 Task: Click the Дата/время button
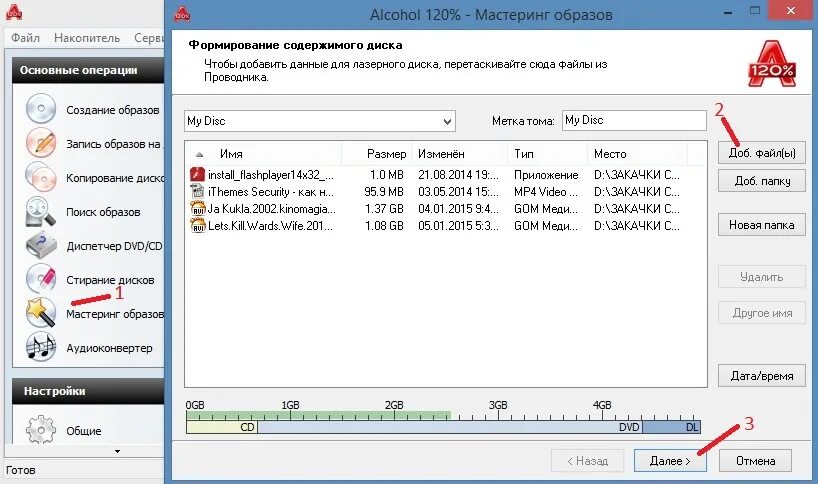pos(762,376)
